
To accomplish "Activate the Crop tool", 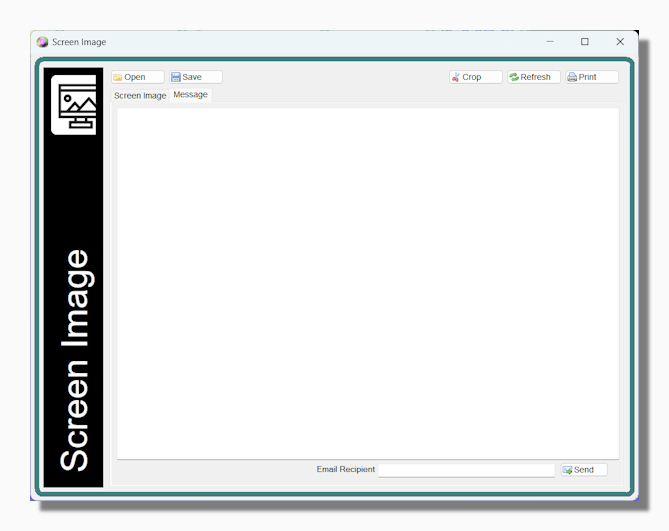I will [x=476, y=77].
